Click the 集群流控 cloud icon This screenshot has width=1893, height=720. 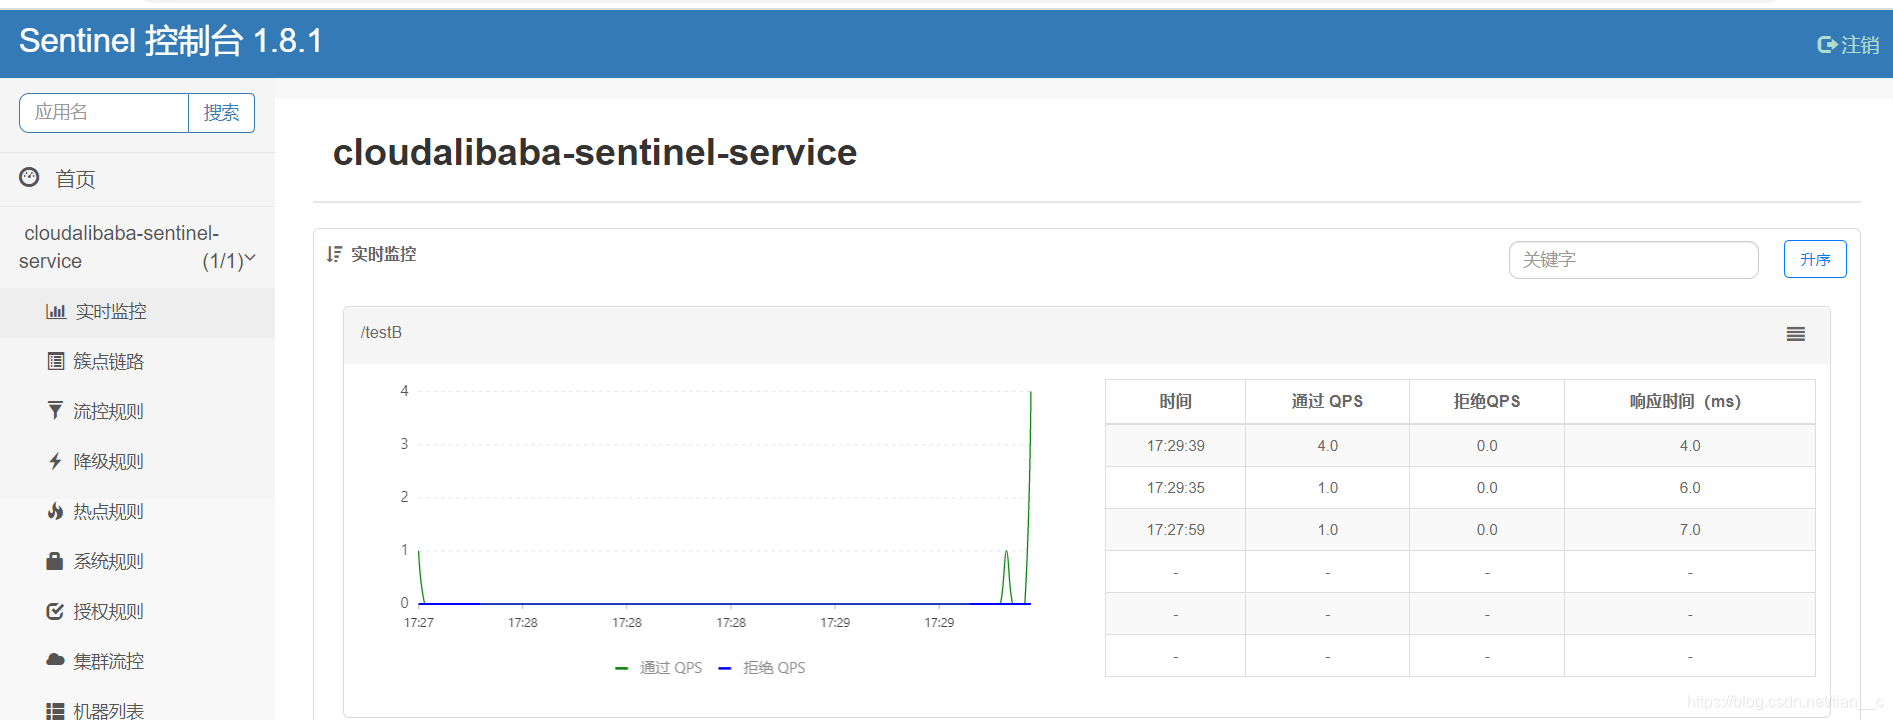(55, 660)
